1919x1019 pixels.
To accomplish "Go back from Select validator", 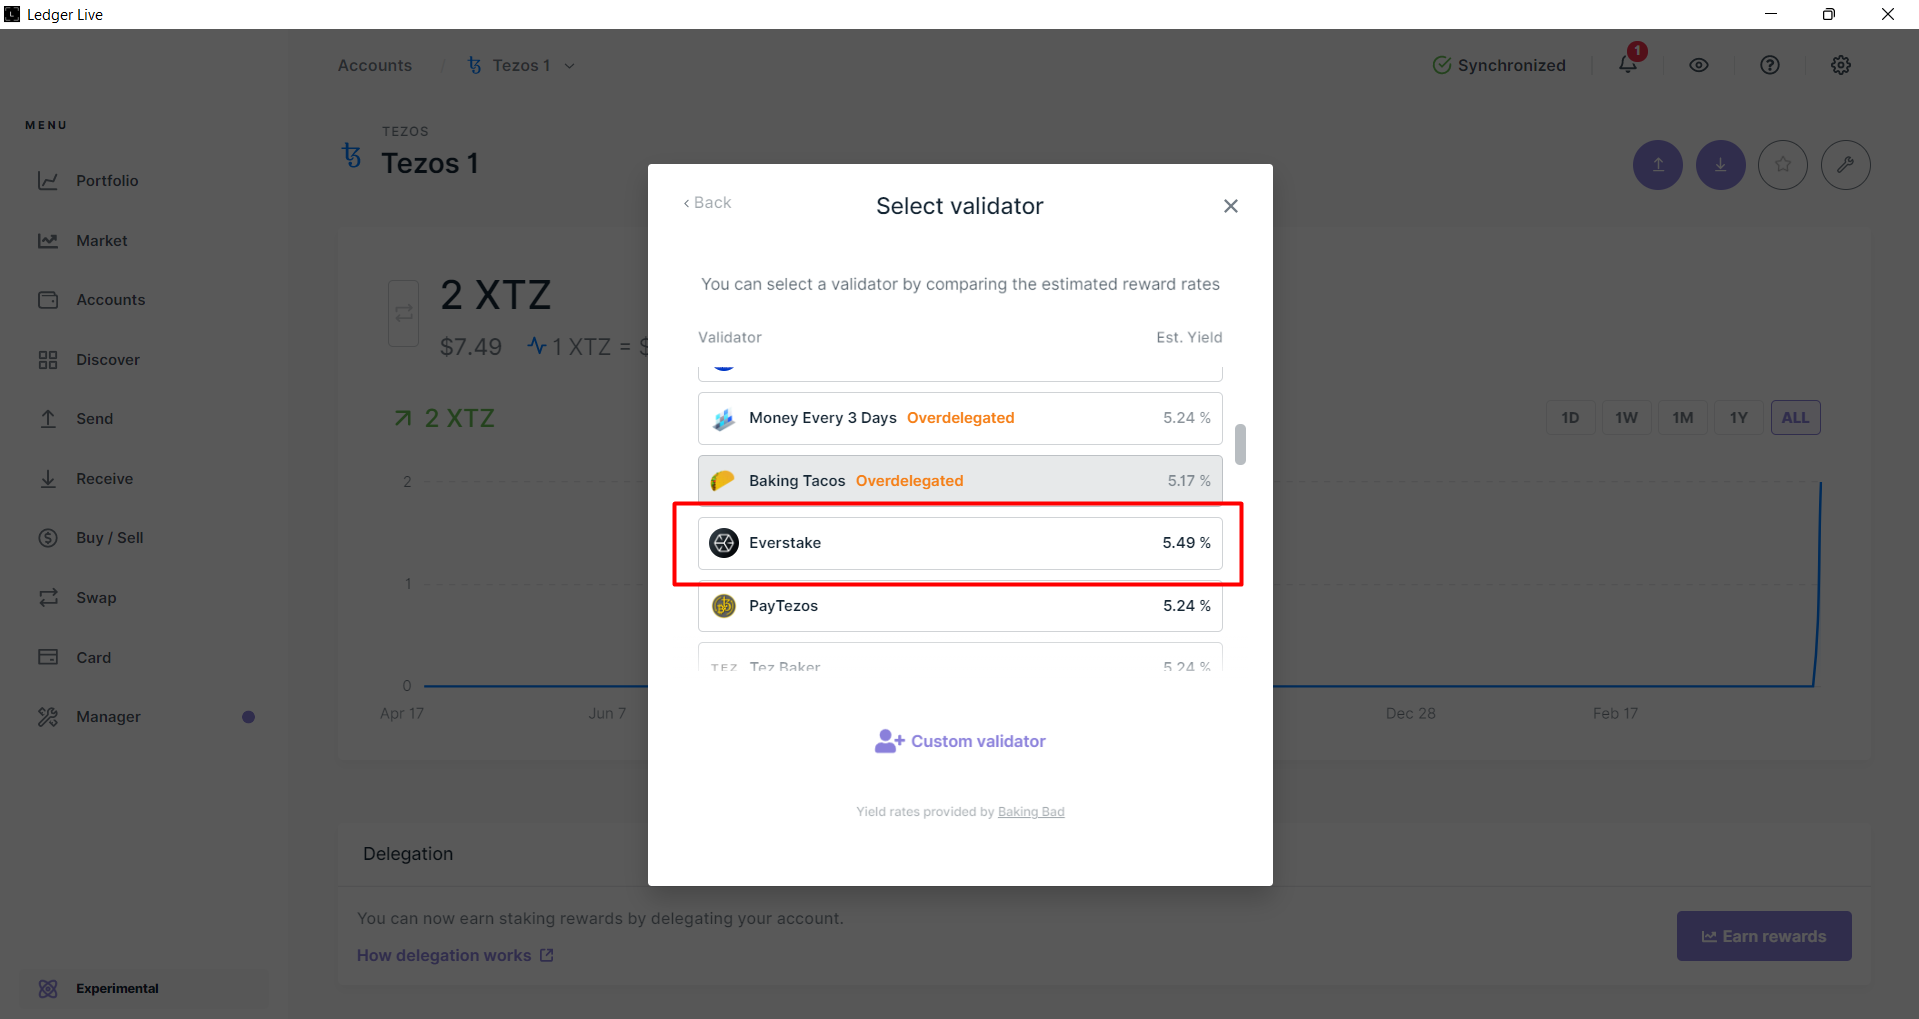I will click(x=707, y=203).
